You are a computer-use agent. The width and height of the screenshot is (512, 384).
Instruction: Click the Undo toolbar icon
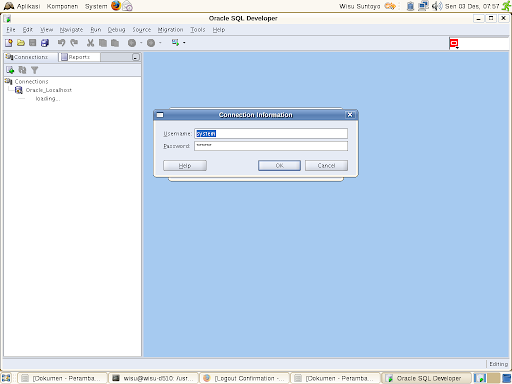[61, 43]
